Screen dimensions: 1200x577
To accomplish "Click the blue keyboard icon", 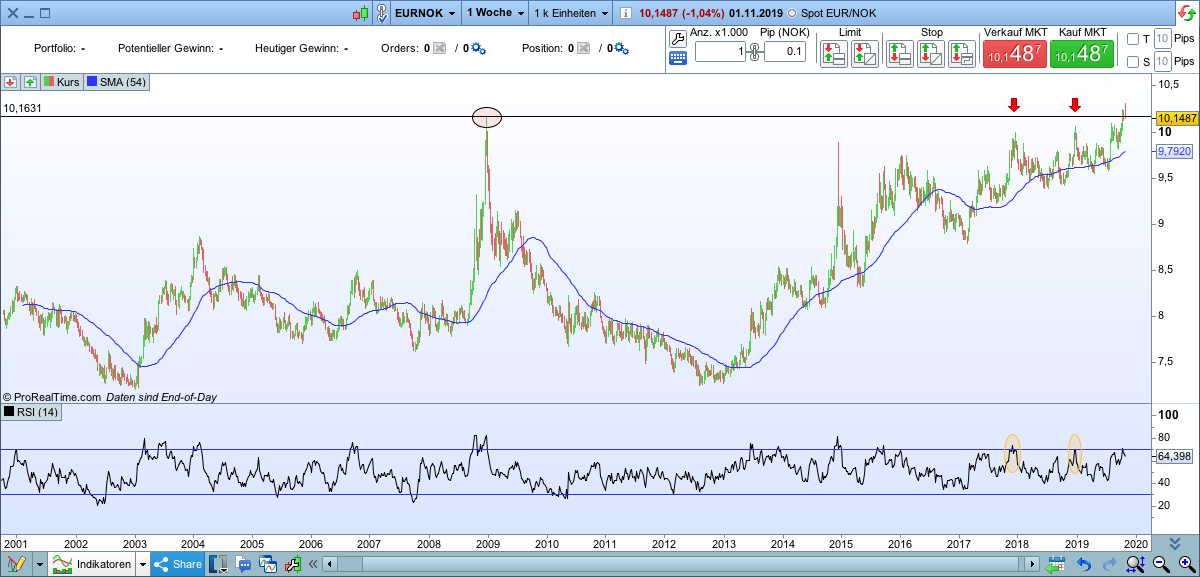I will click(677, 57).
